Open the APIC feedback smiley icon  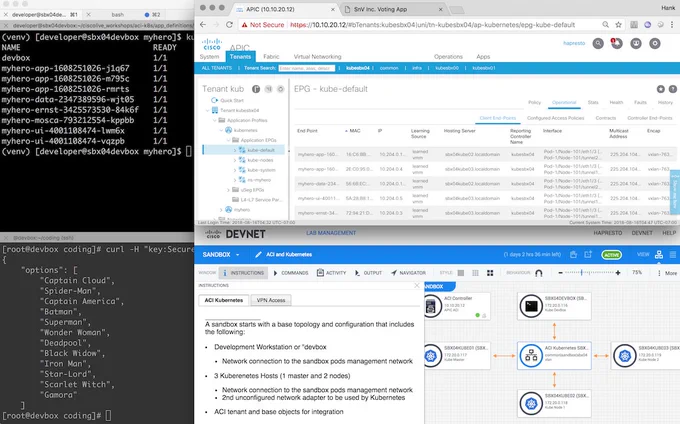pos(636,43)
